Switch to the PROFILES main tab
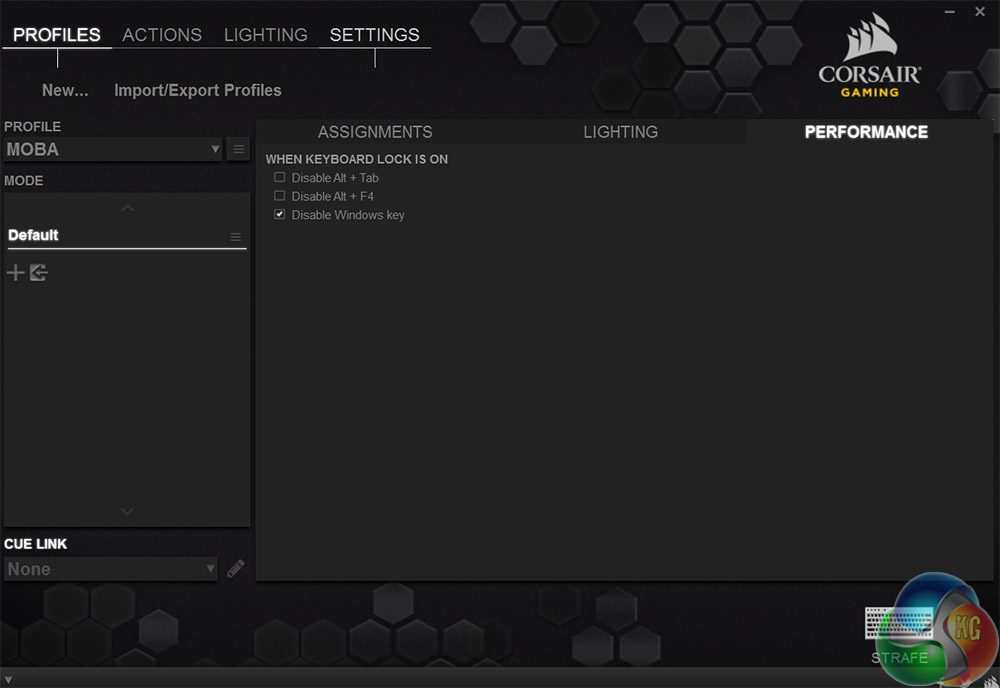The width and height of the screenshot is (1000, 688). [x=57, y=34]
